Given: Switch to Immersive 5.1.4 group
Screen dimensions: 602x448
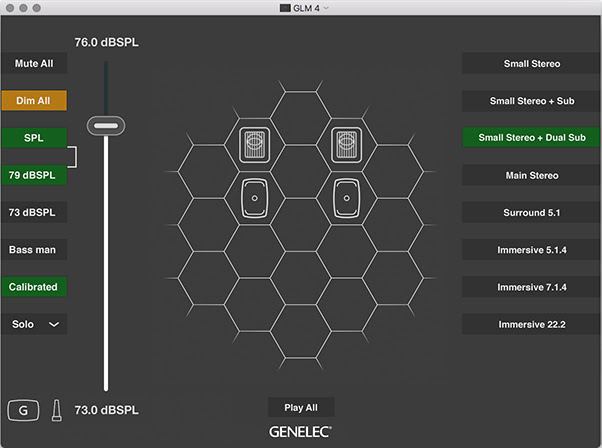Looking at the screenshot, I should pyautogui.click(x=531, y=250).
